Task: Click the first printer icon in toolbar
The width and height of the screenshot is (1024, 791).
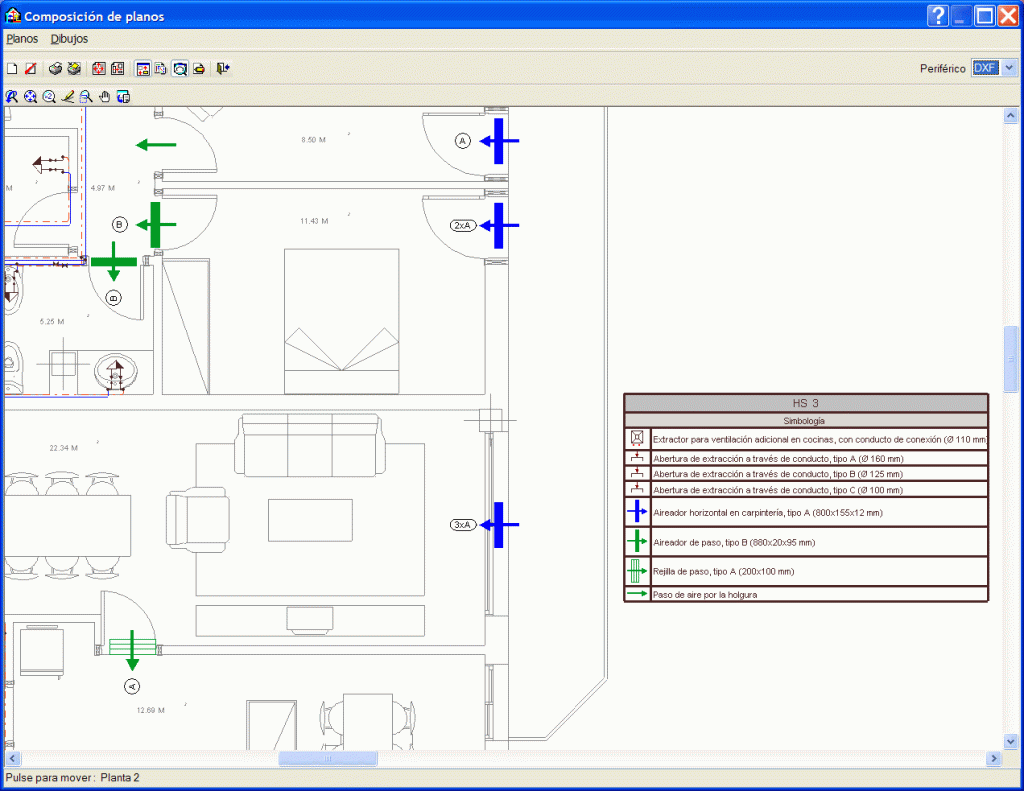Action: coord(56,69)
